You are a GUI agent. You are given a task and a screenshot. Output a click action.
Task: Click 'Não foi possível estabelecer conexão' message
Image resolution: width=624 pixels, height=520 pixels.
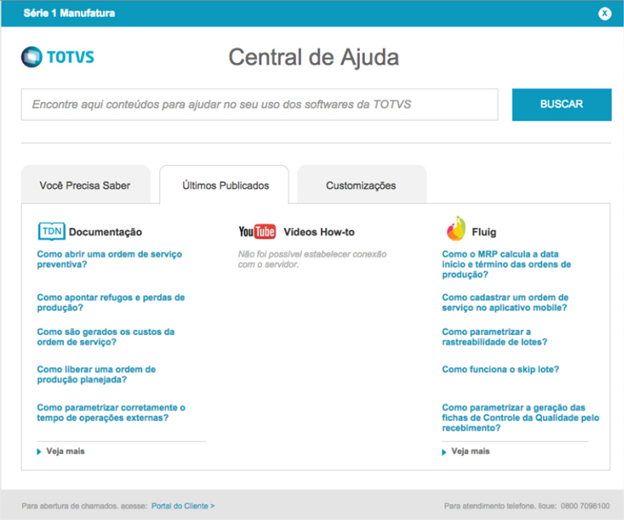pos(312,259)
